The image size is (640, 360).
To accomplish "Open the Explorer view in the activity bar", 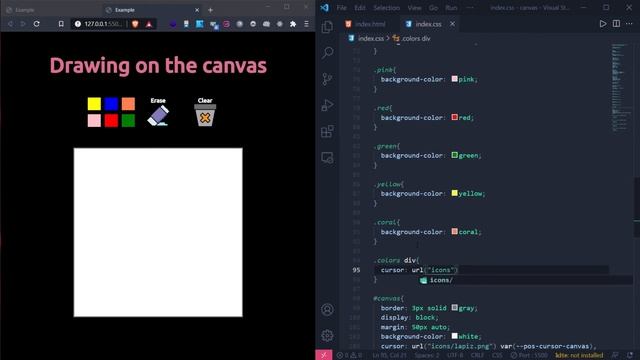I will [327, 27].
